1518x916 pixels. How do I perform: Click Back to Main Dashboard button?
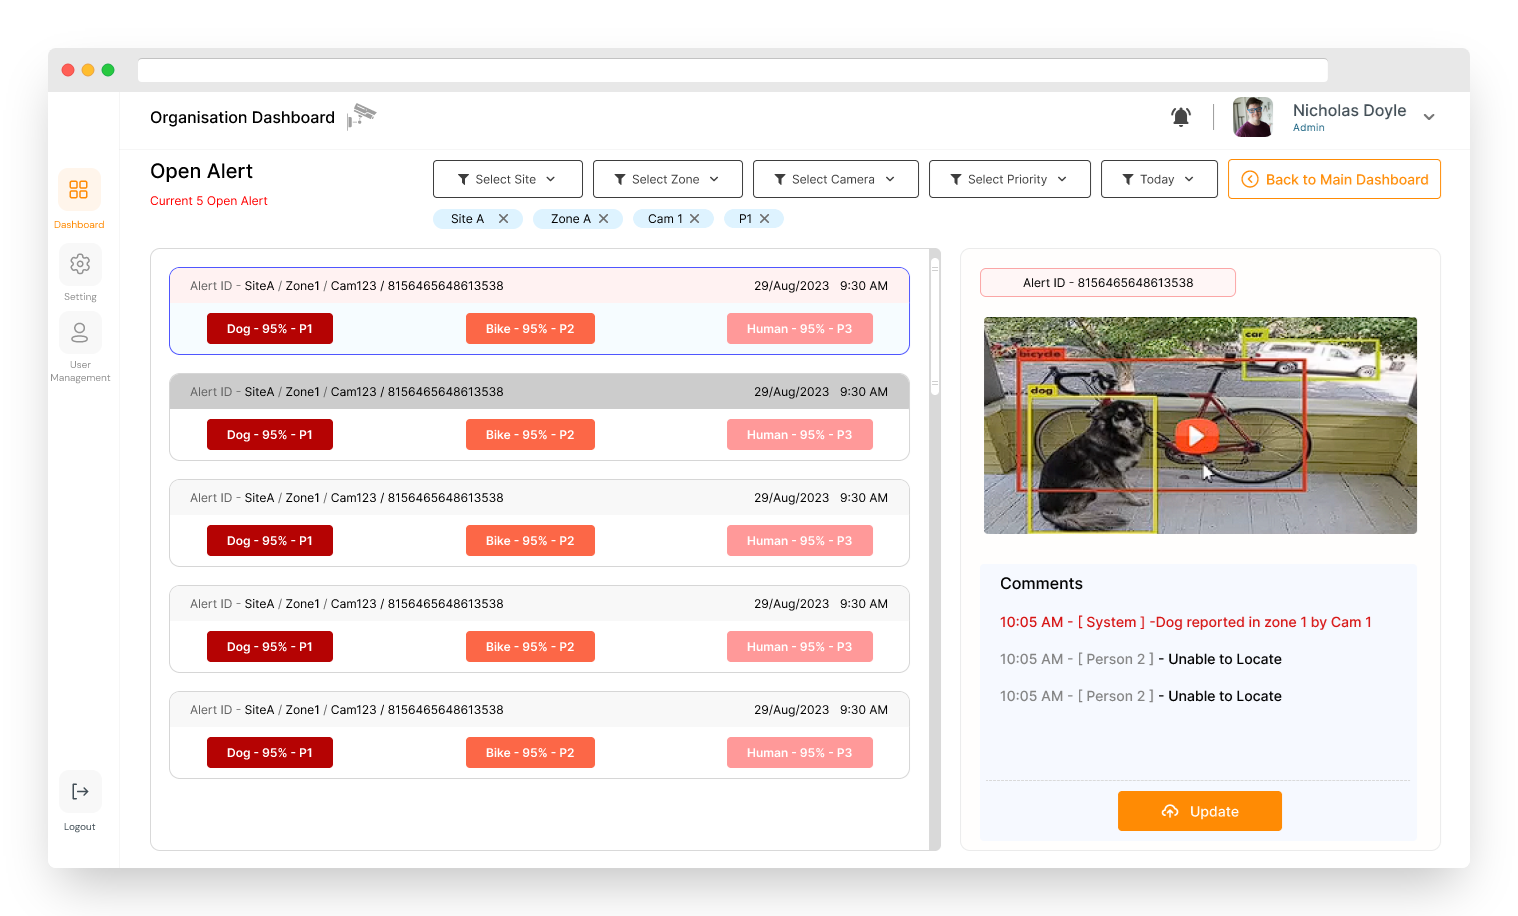click(1334, 180)
